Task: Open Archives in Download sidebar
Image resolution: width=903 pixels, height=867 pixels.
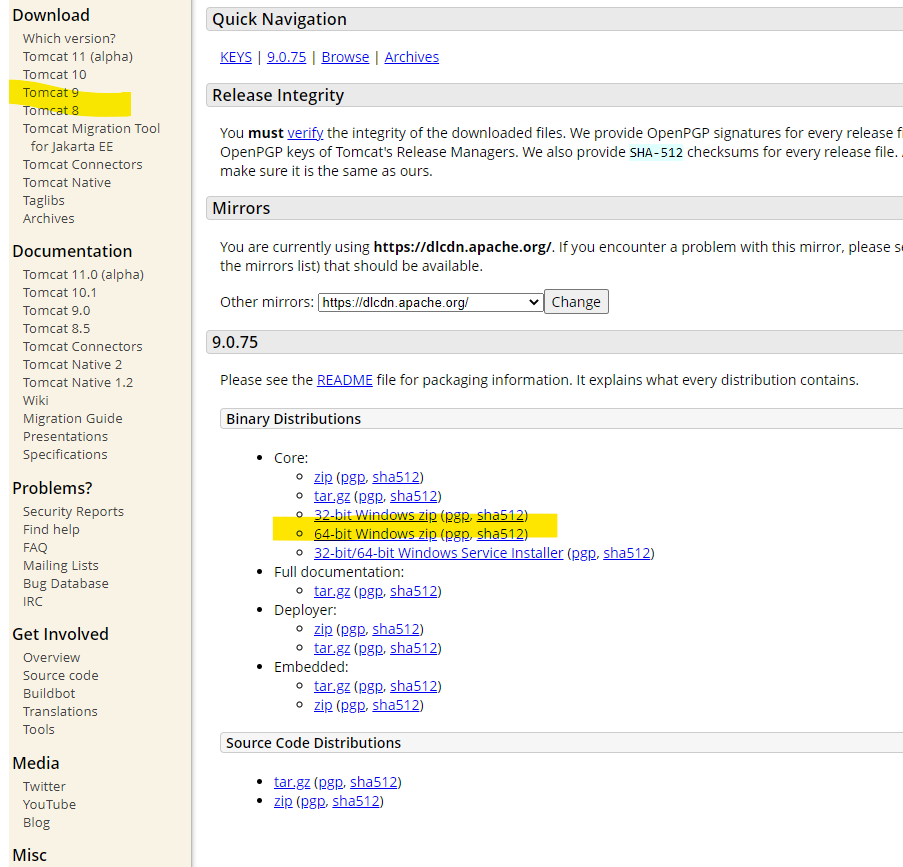Action: (48, 218)
